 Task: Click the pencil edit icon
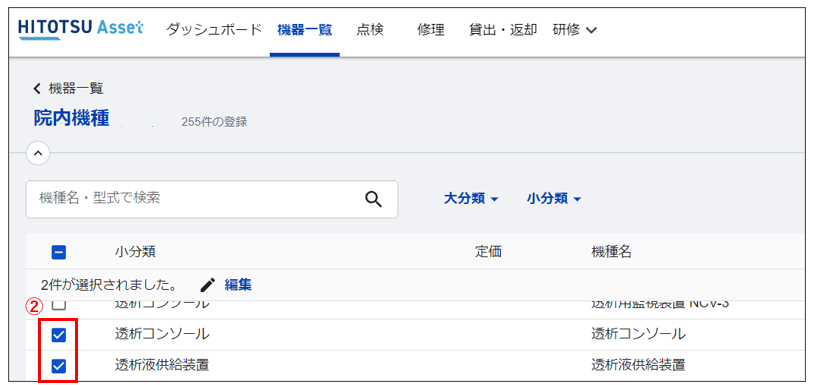[x=207, y=285]
